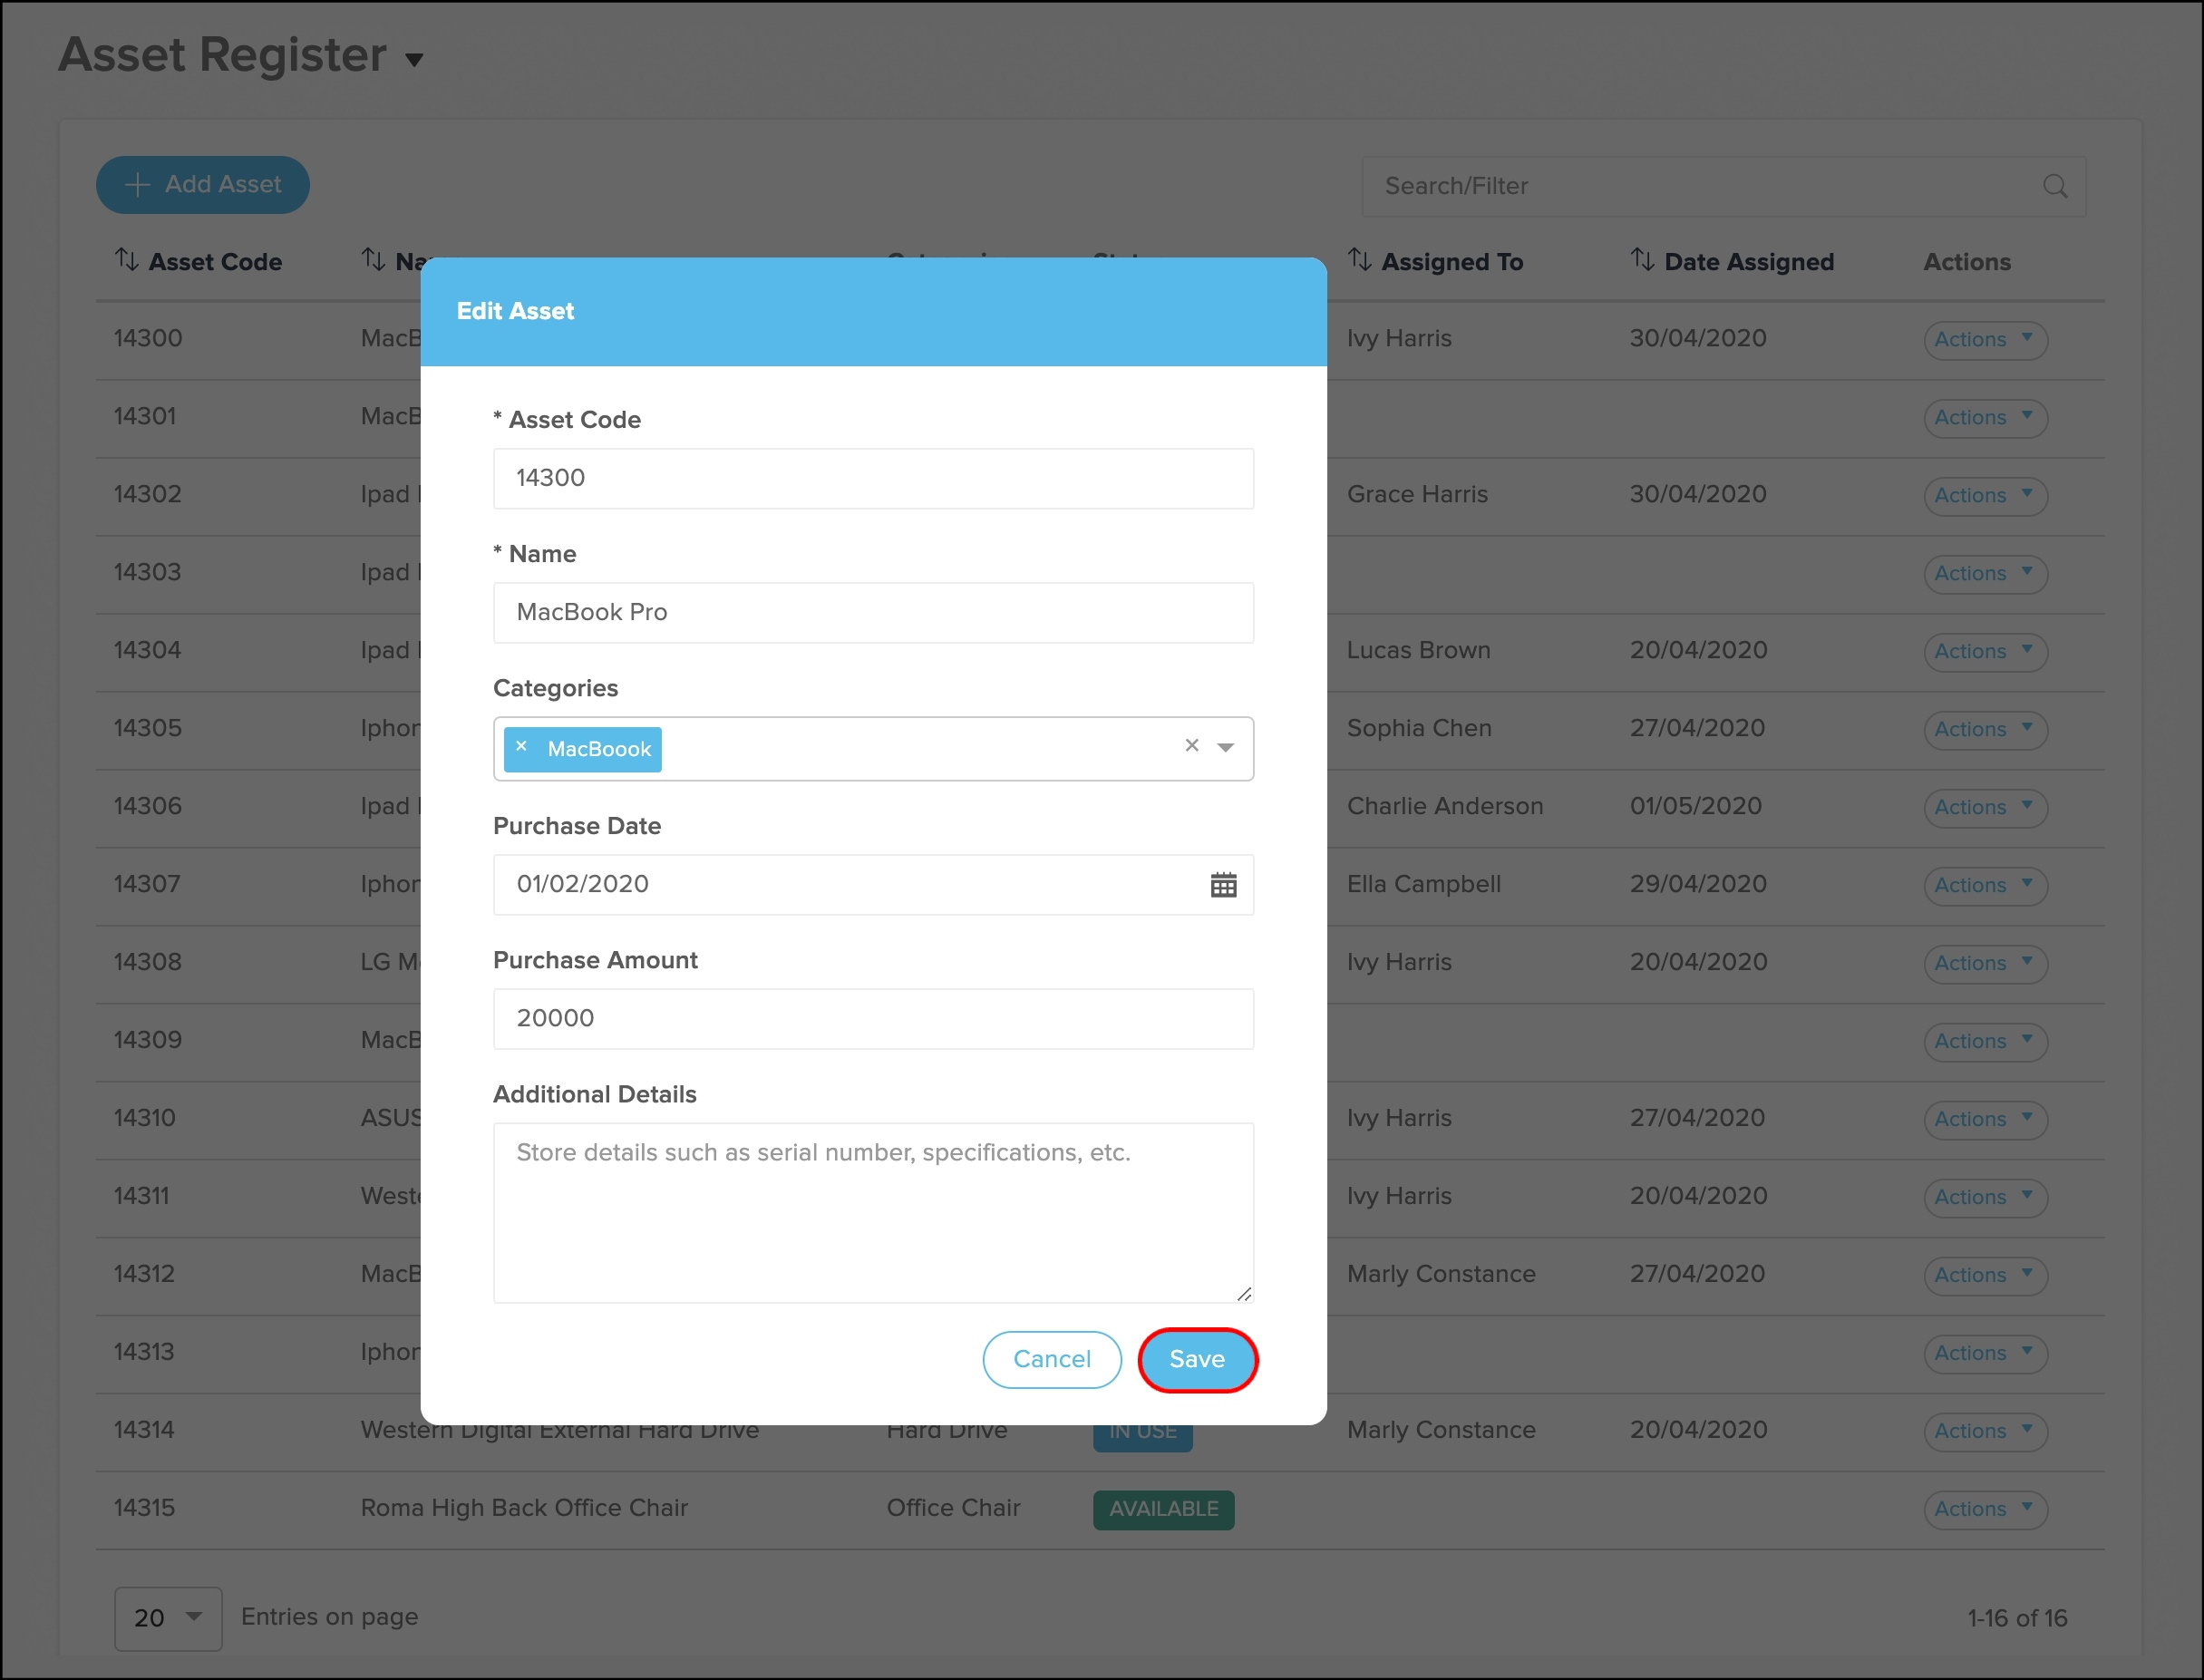This screenshot has height=1680, width=2204.
Task: Click the Search/Filter box
Action: [1700, 186]
